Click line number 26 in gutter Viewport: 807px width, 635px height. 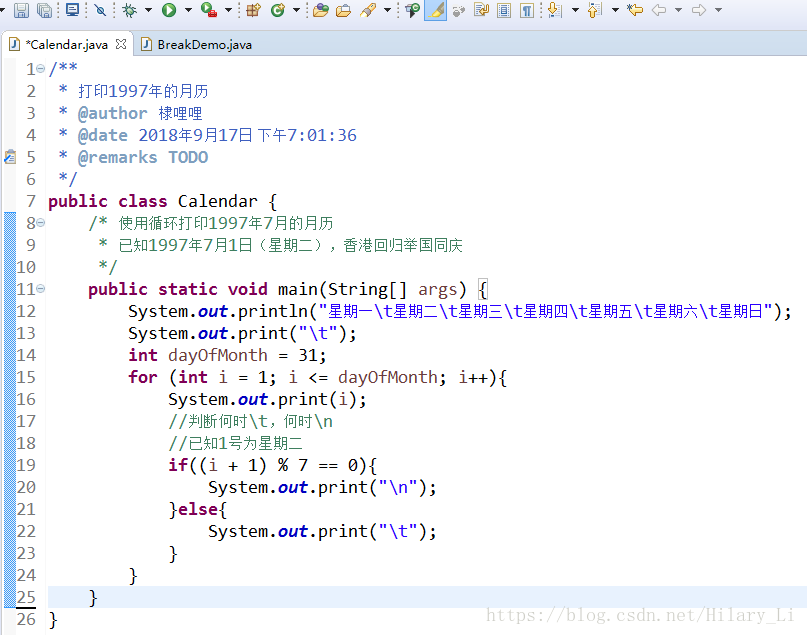click(26, 619)
